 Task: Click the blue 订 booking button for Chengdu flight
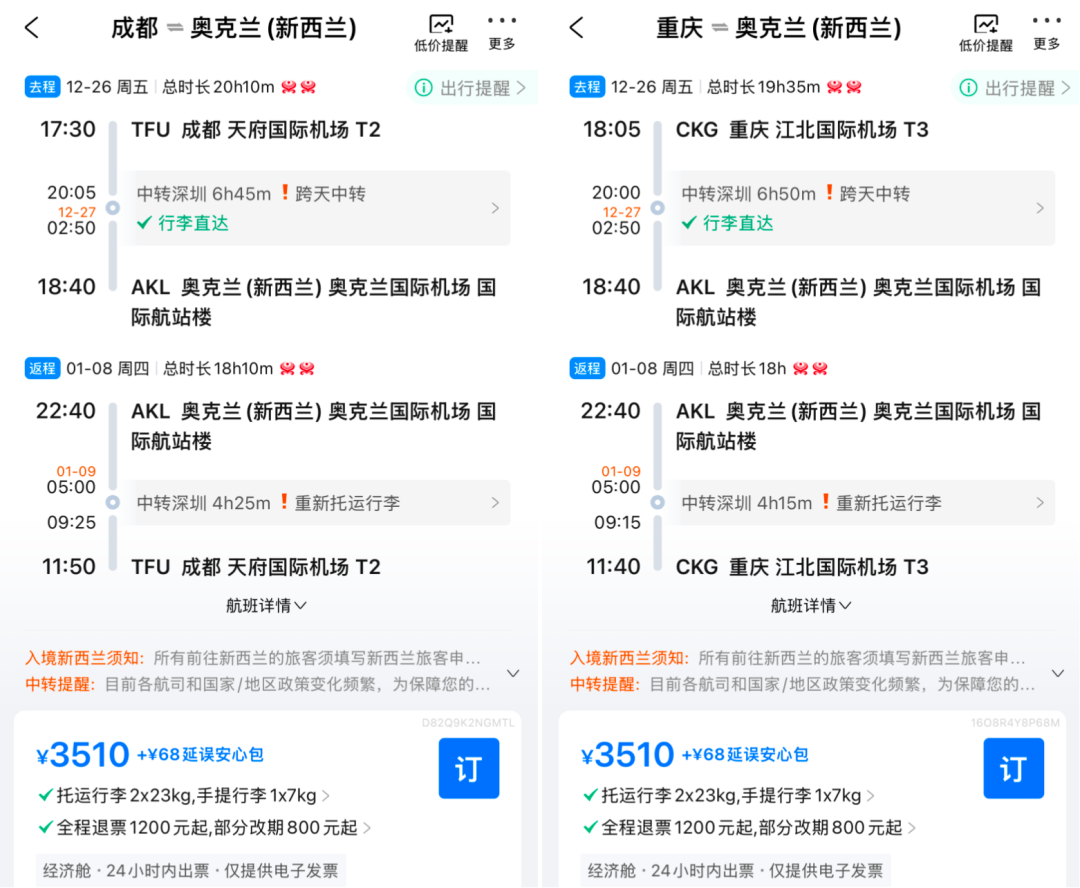468,768
